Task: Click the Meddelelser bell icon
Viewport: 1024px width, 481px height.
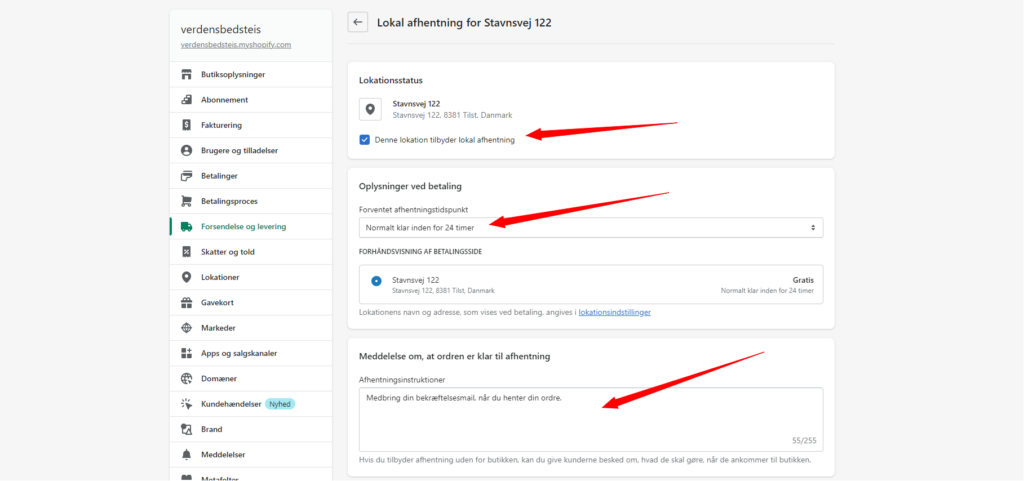Action: (x=186, y=454)
